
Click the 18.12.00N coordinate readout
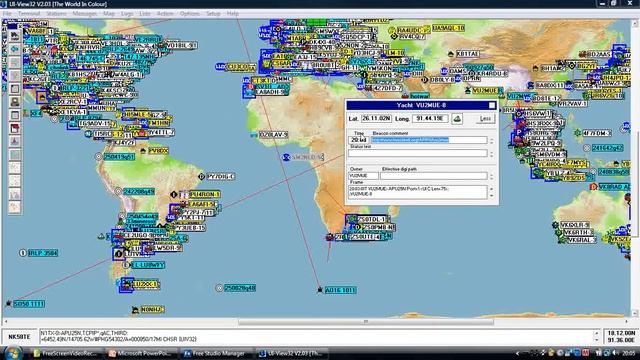tap(621, 333)
